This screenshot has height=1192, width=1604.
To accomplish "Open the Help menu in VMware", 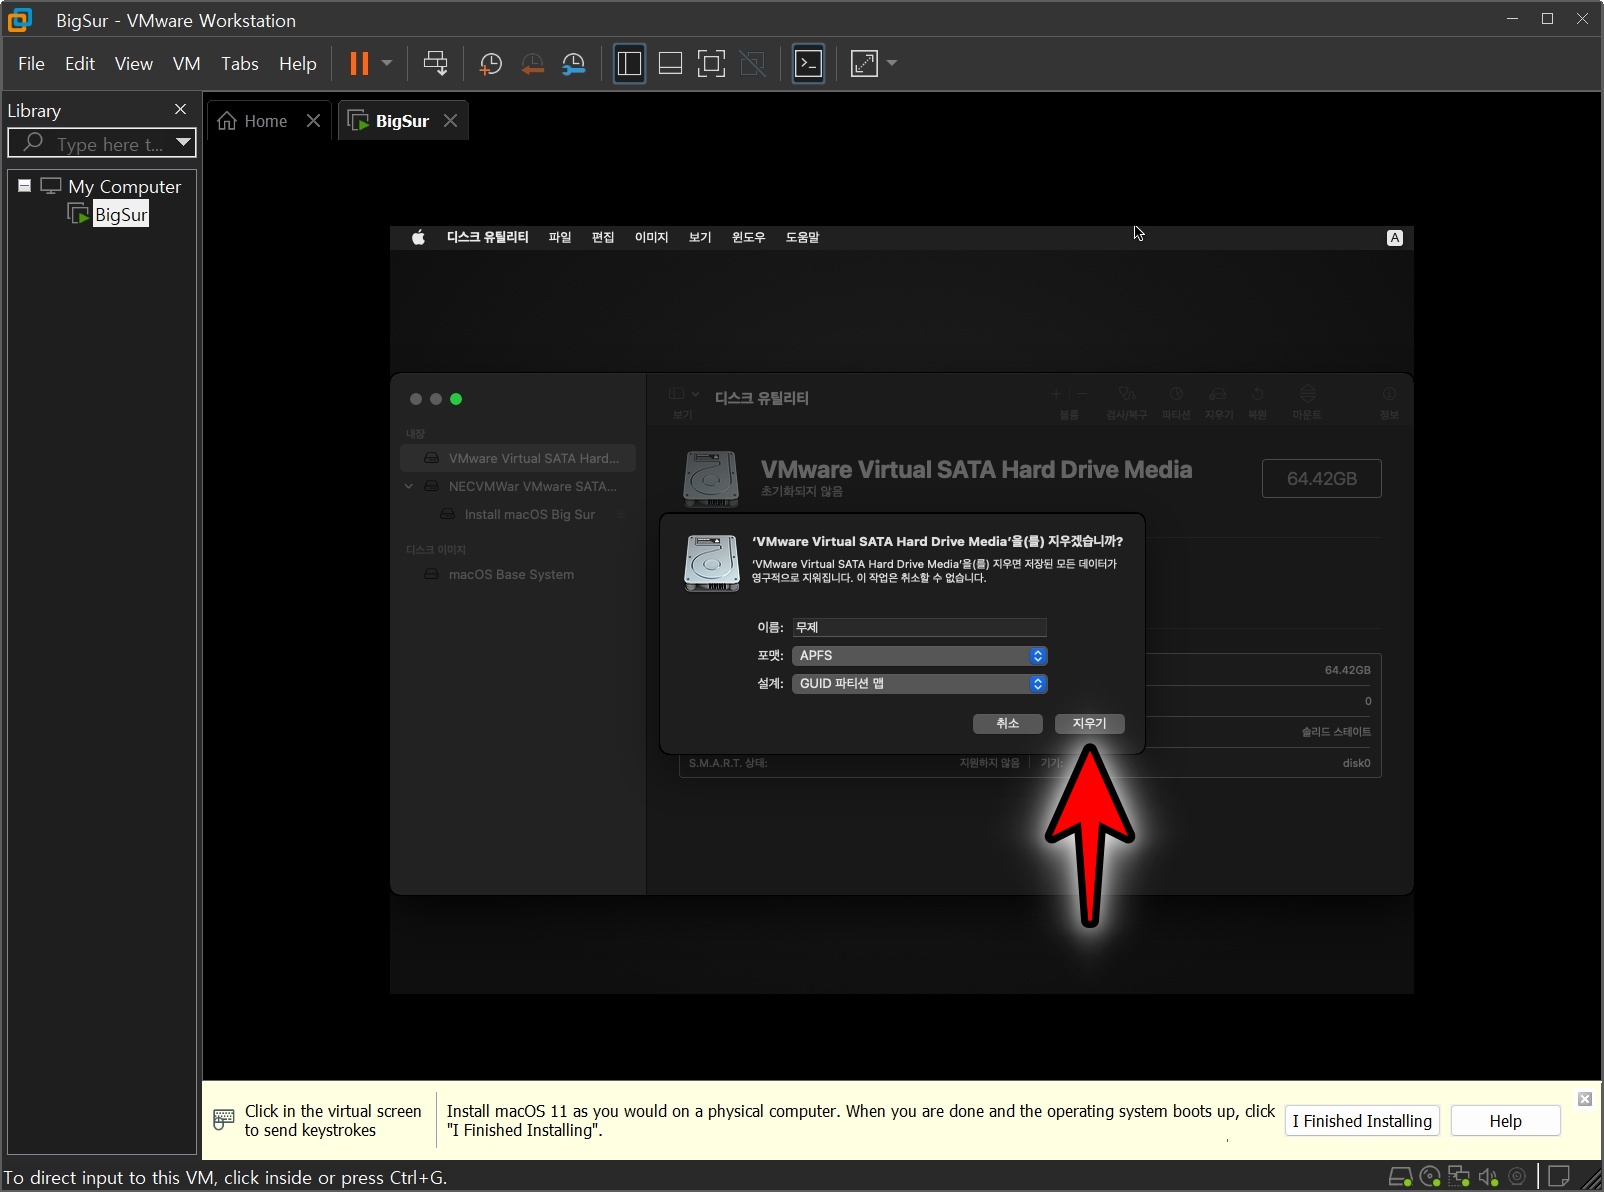I will pos(298,64).
